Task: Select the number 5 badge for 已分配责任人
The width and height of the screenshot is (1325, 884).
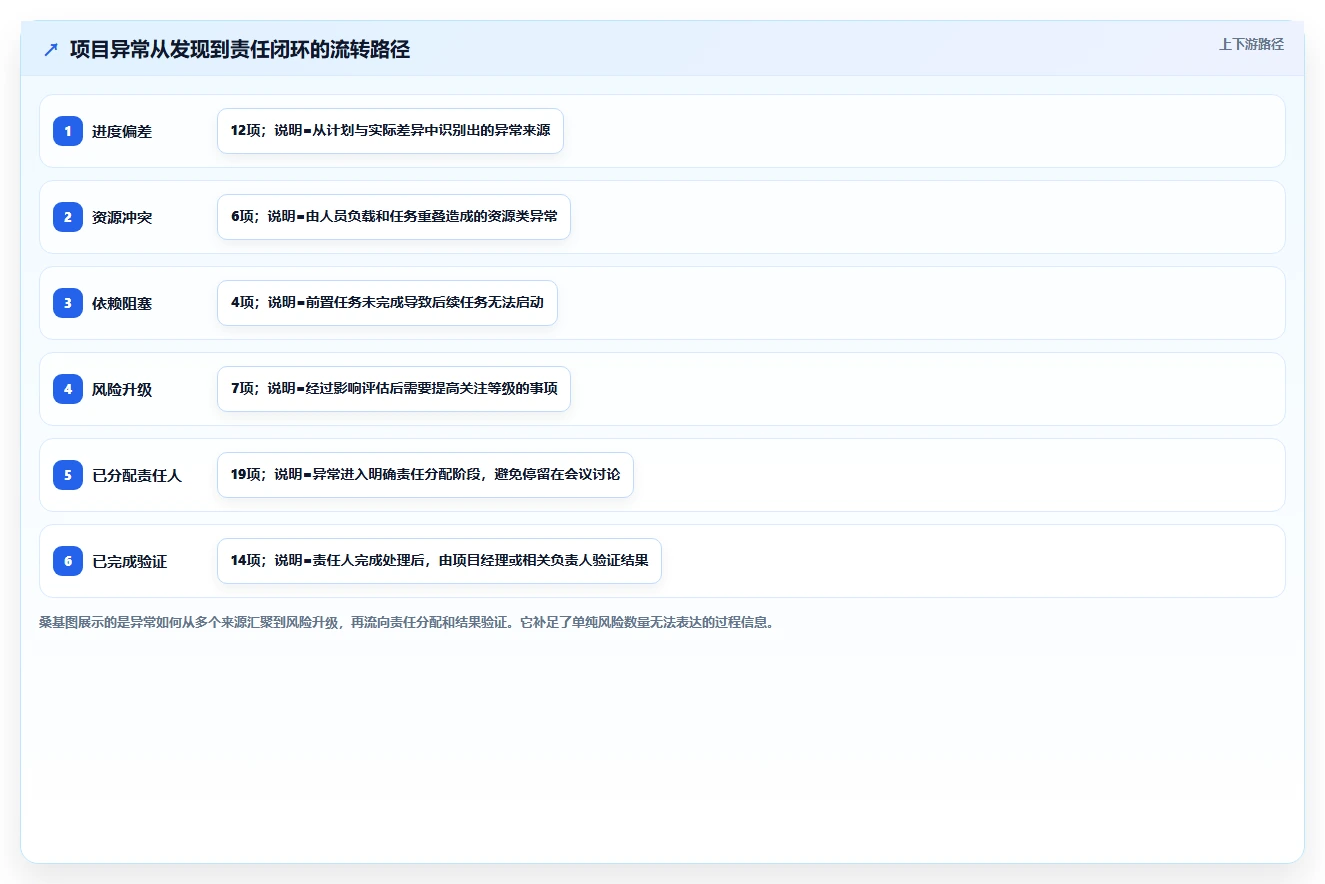Action: click(x=68, y=475)
